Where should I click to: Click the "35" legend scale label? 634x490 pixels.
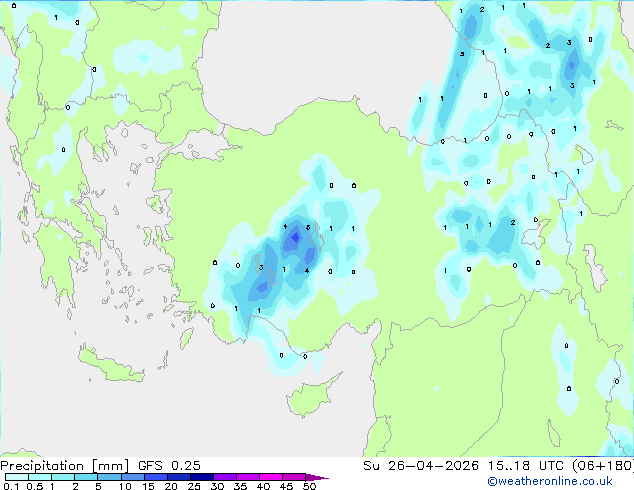[x=240, y=486]
